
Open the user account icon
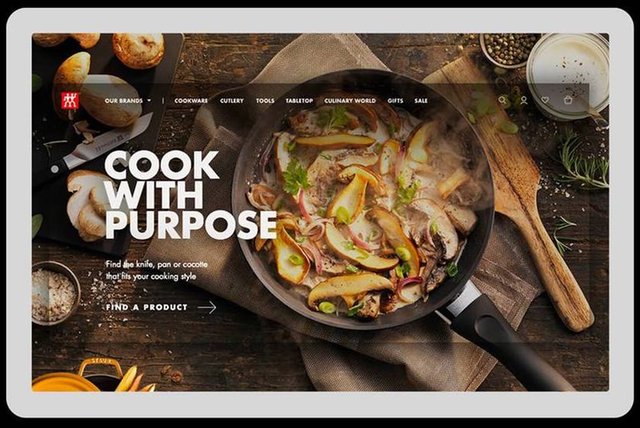pos(524,100)
